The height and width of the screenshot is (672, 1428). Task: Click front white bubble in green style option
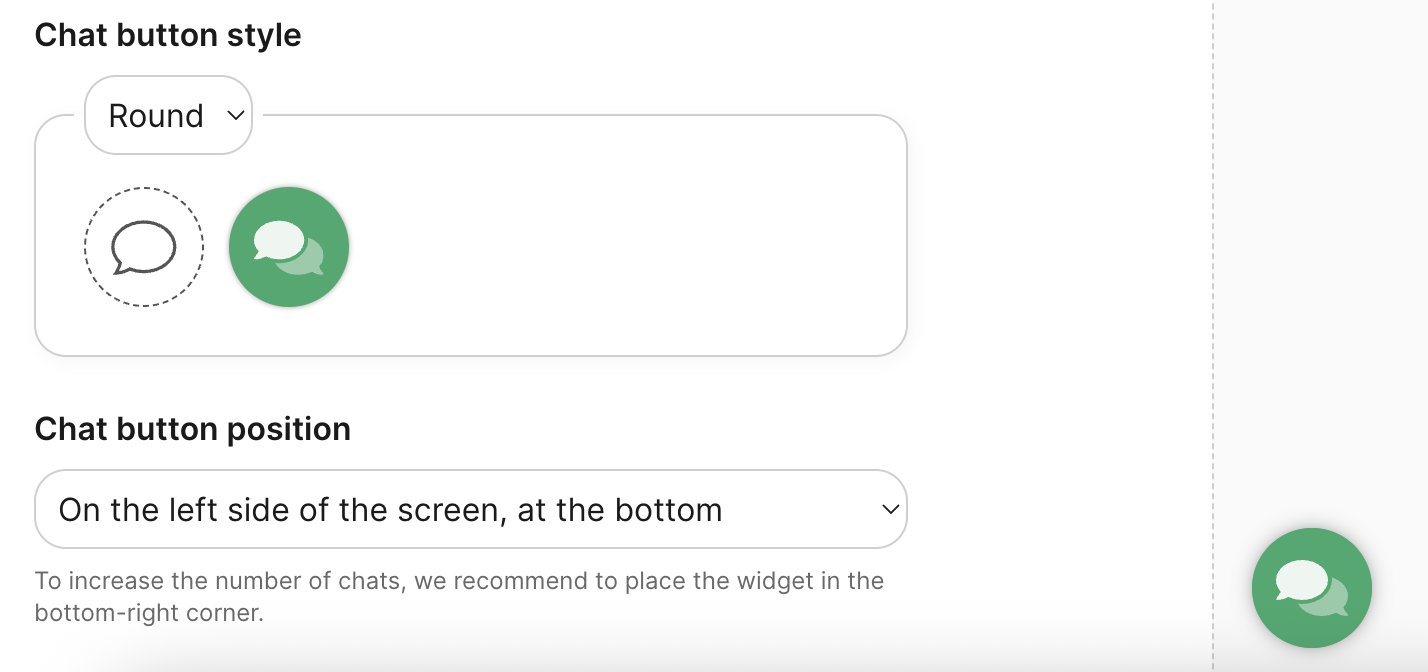pyautogui.click(x=279, y=240)
